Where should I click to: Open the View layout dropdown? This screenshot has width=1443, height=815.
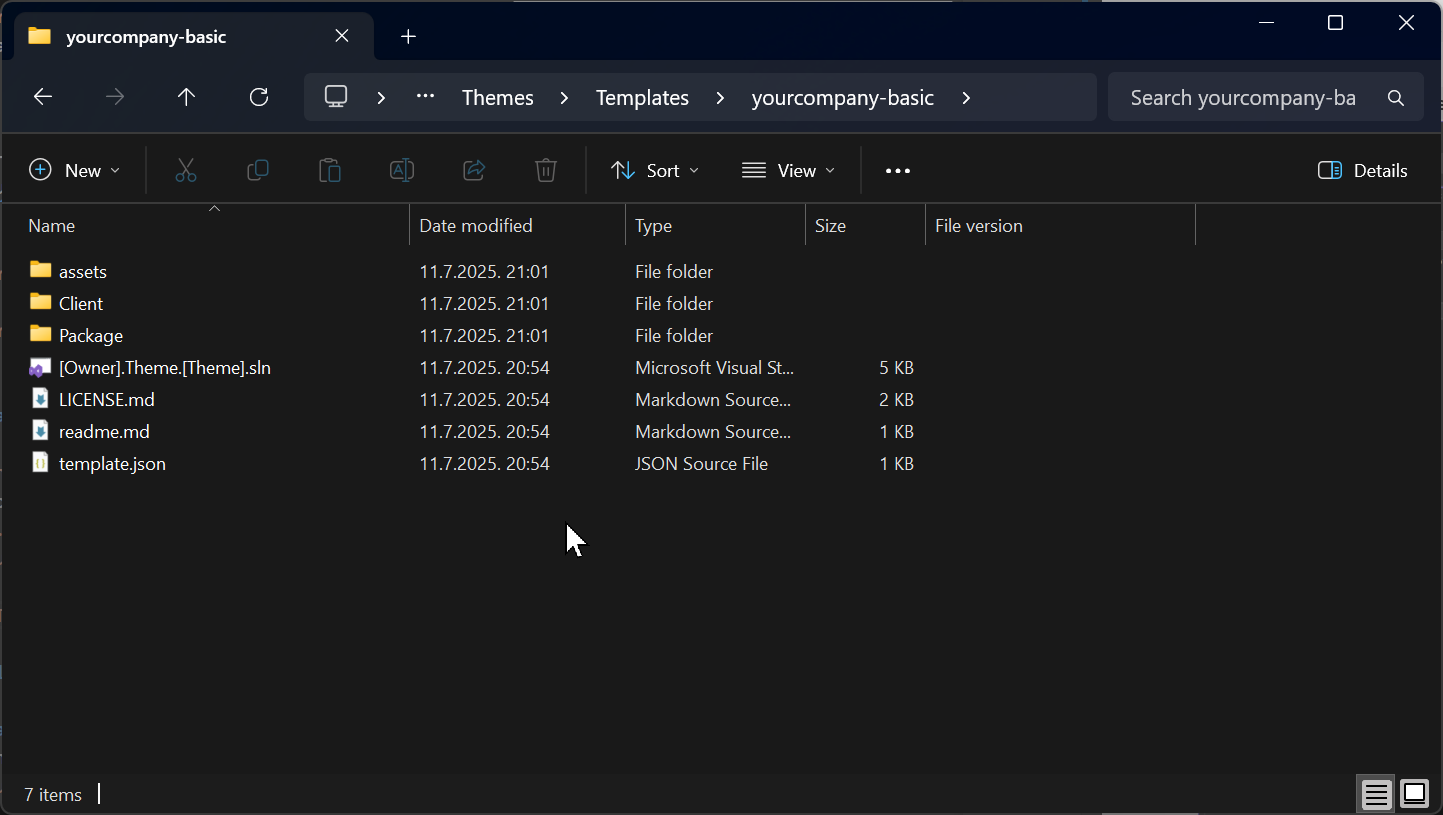pos(788,171)
